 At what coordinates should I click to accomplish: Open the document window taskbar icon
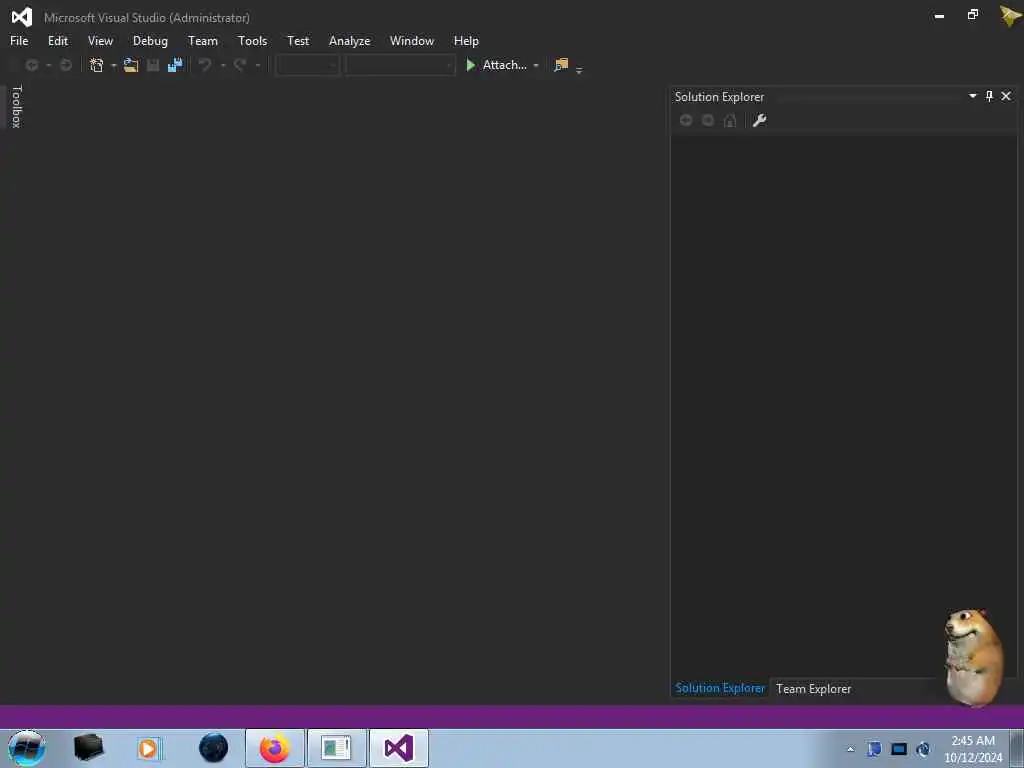337,748
